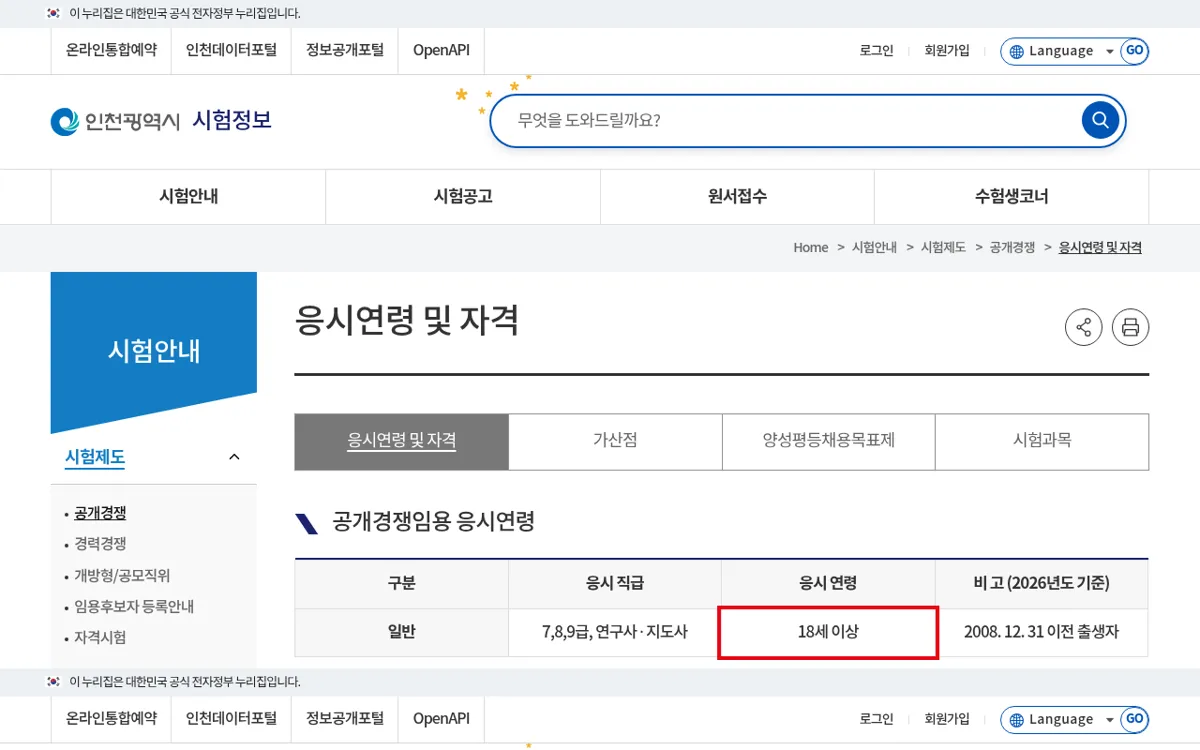
Task: Click 정보공개포털 in the upper utility bar
Action: coord(345,50)
